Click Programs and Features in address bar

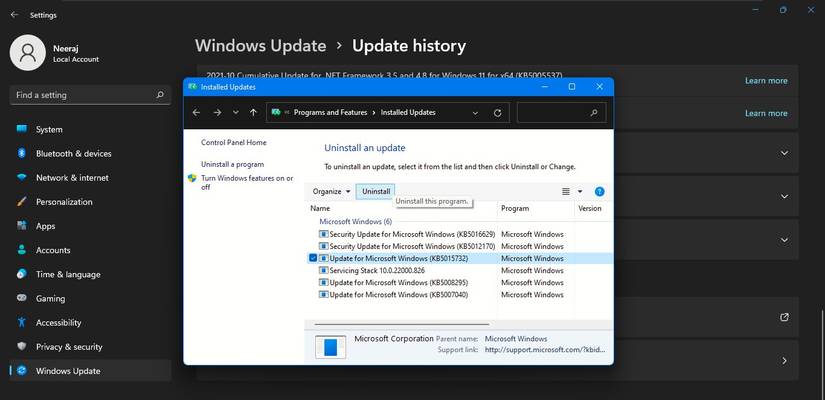[x=330, y=113]
